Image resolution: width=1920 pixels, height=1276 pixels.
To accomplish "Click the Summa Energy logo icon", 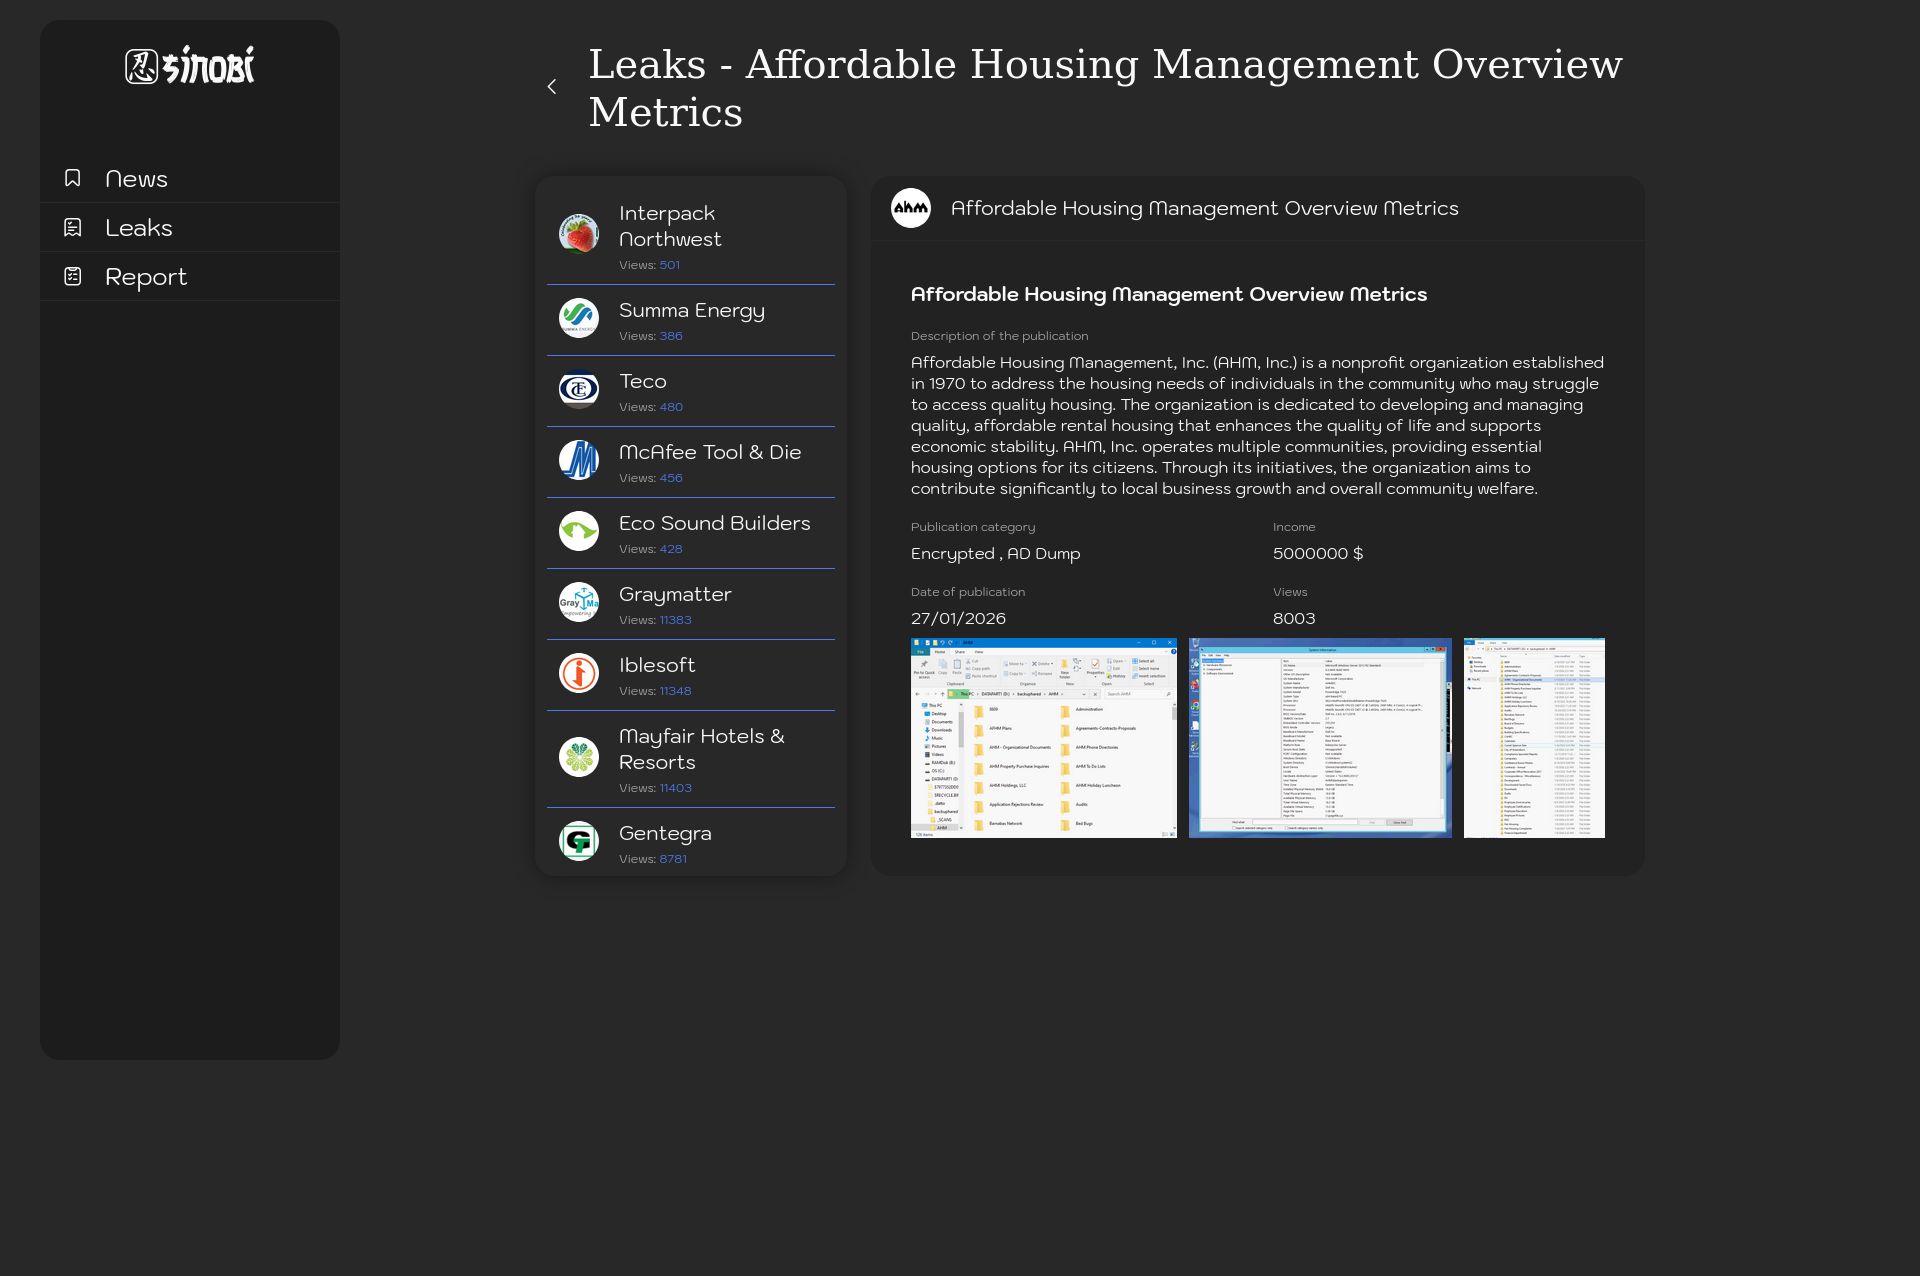I will click(x=579, y=318).
